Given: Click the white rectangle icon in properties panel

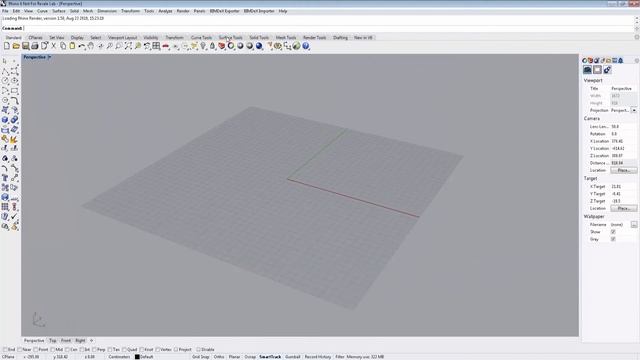Looking at the screenshot, I should click(x=597, y=70).
